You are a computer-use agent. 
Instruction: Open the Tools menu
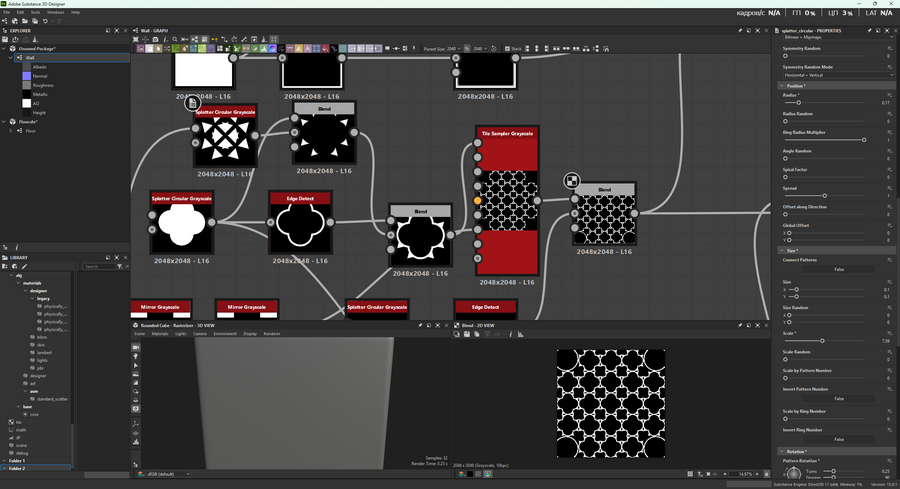[x=35, y=12]
